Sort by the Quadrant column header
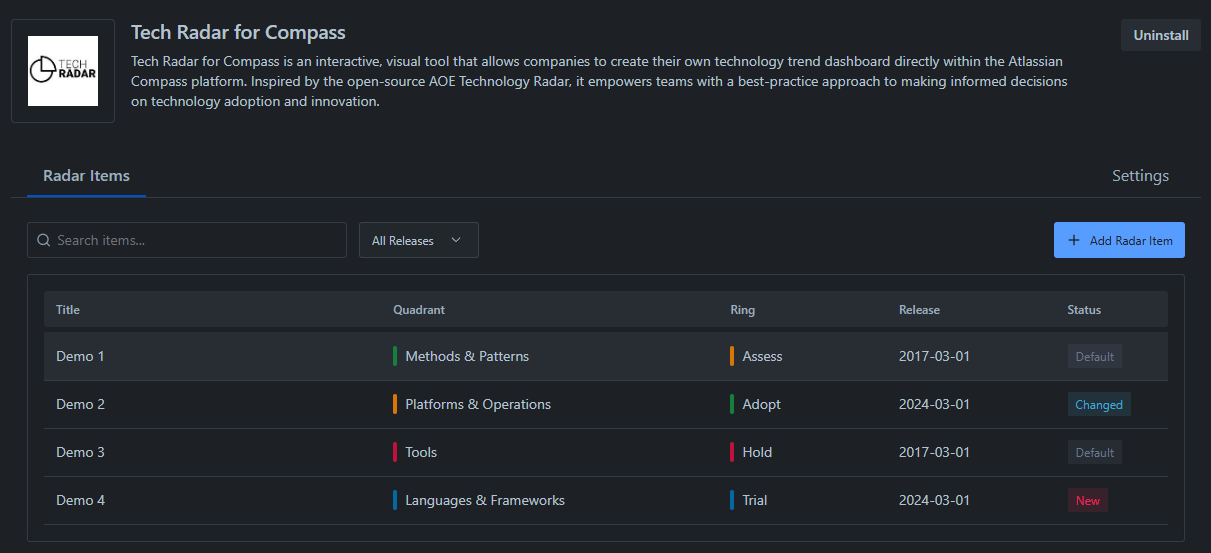Screen dimensions: 1211x553 419,310
